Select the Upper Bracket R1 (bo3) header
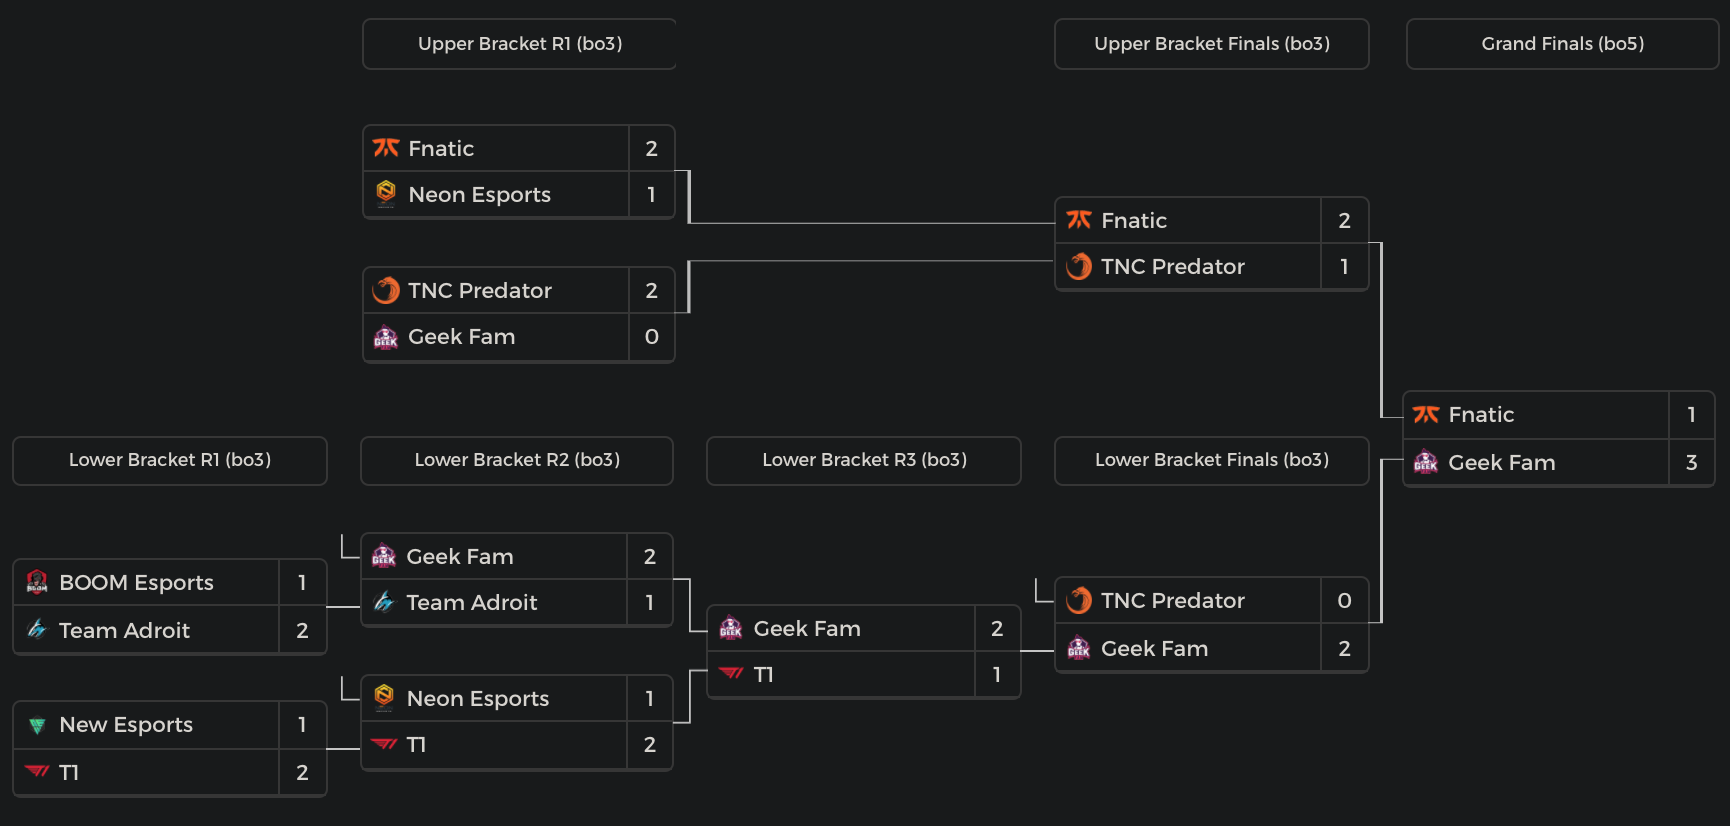1730x826 pixels. point(519,44)
